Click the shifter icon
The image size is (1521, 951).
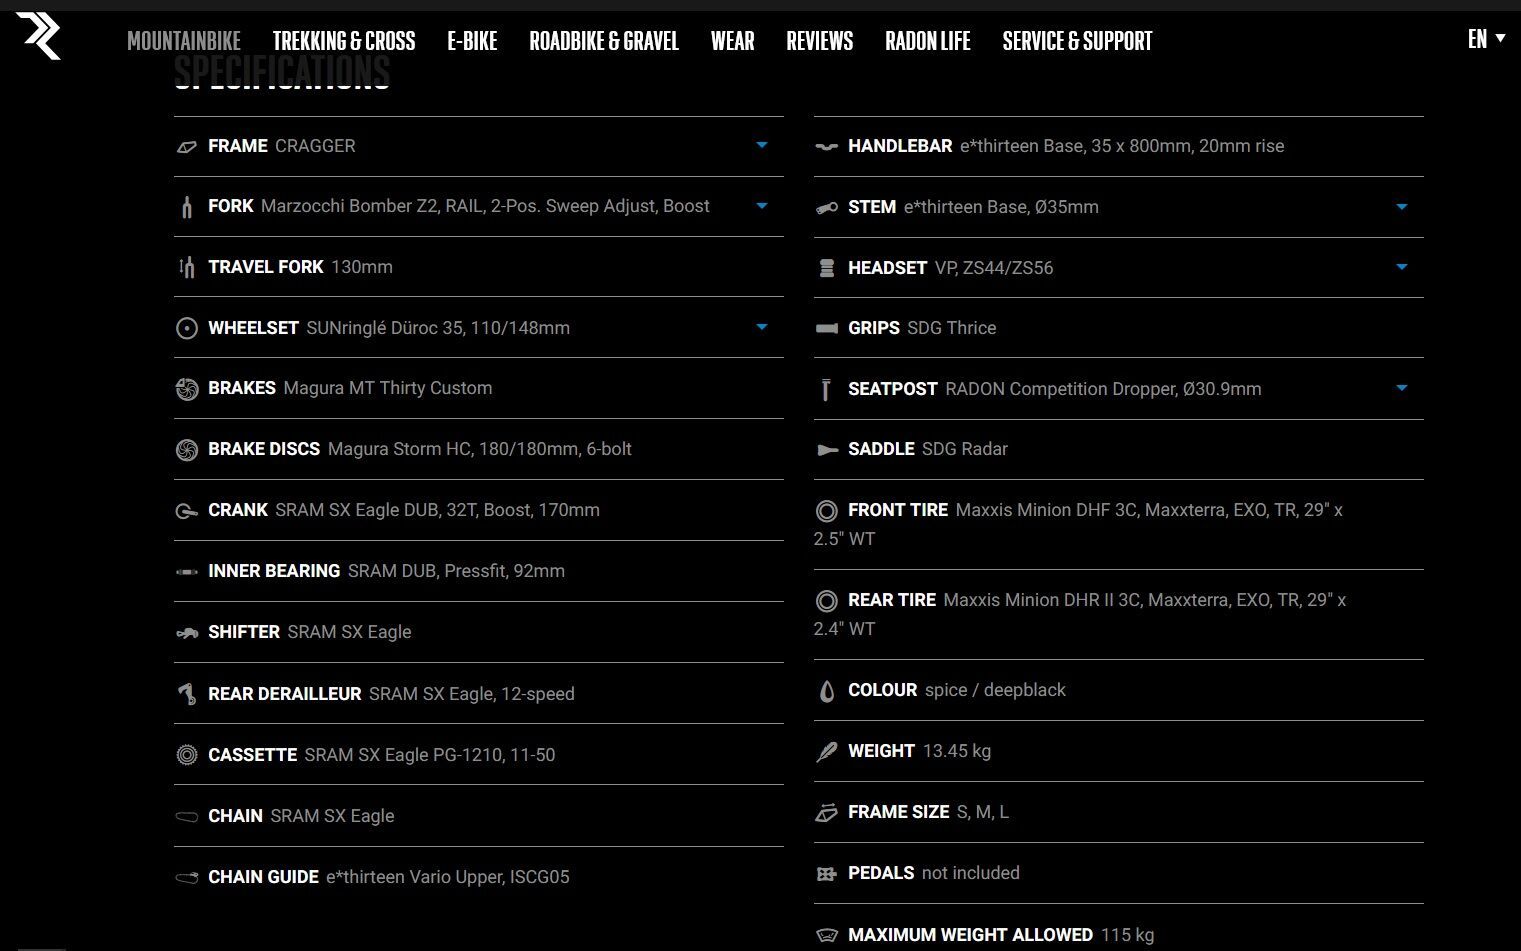(187, 633)
